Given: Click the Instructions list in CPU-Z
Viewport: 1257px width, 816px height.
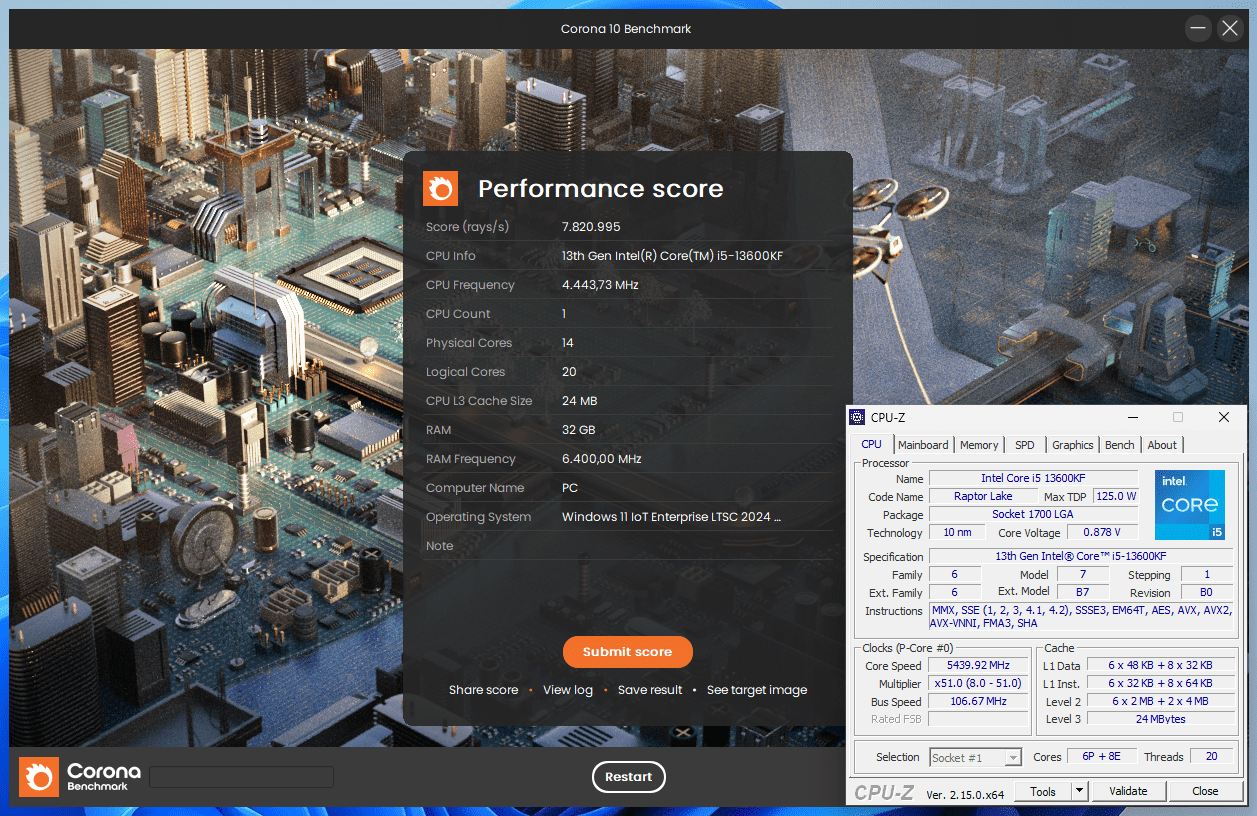Looking at the screenshot, I should tap(1081, 616).
